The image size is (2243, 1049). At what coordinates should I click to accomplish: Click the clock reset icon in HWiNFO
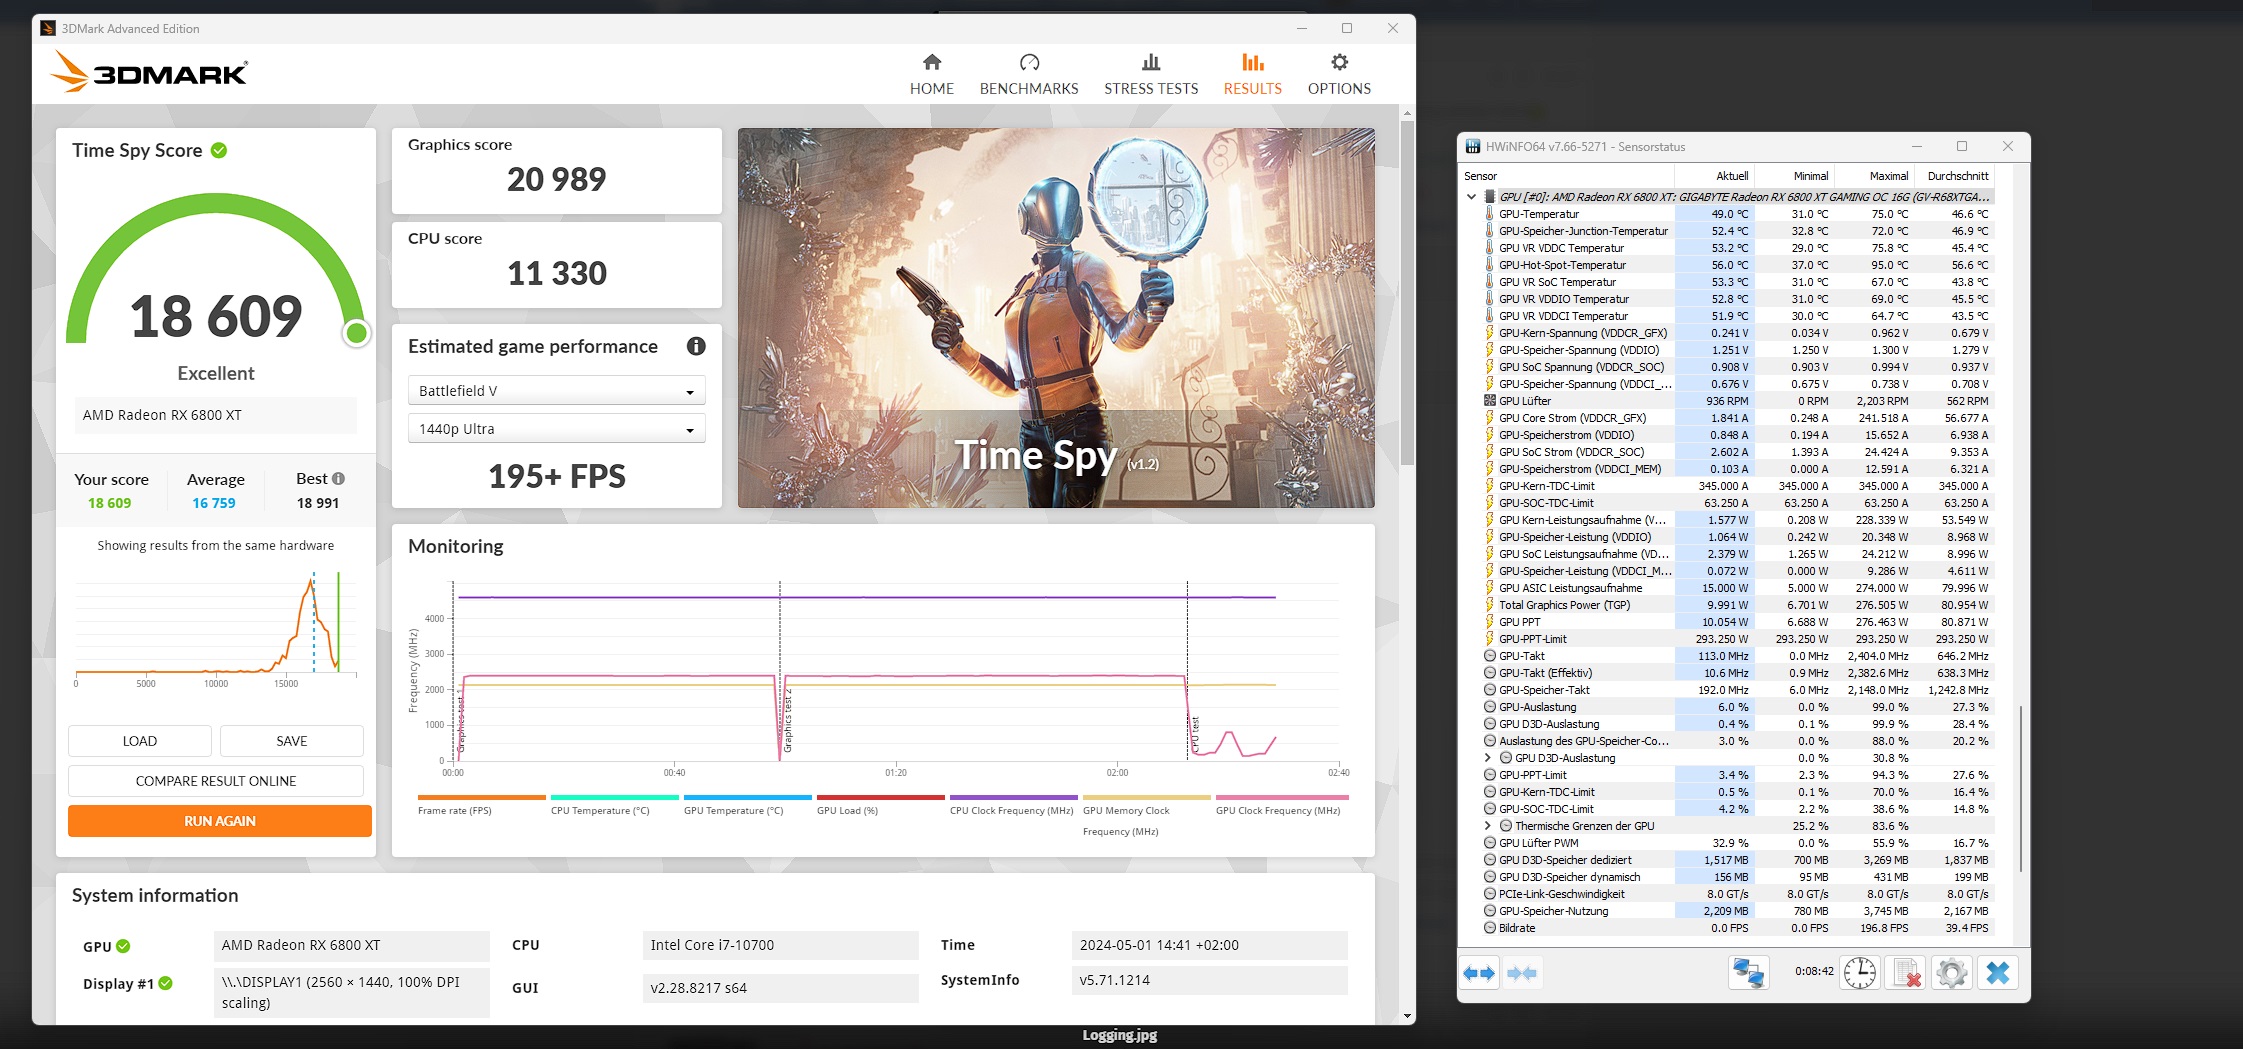tap(1860, 973)
